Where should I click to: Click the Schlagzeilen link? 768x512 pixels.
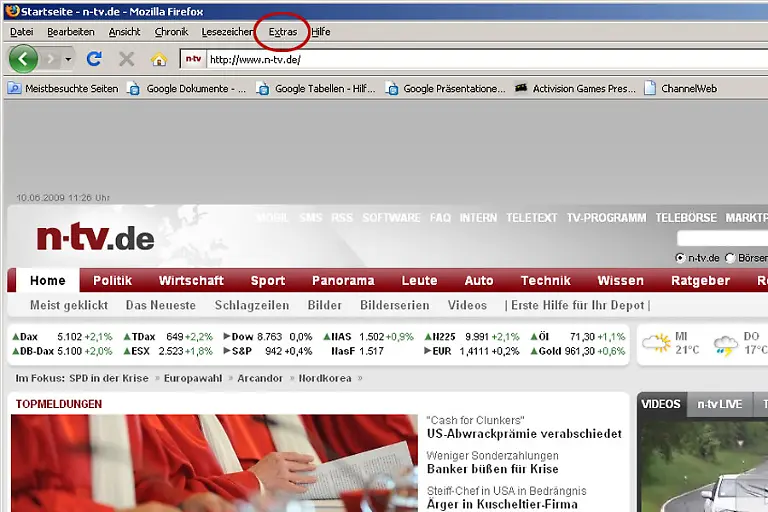tap(252, 305)
